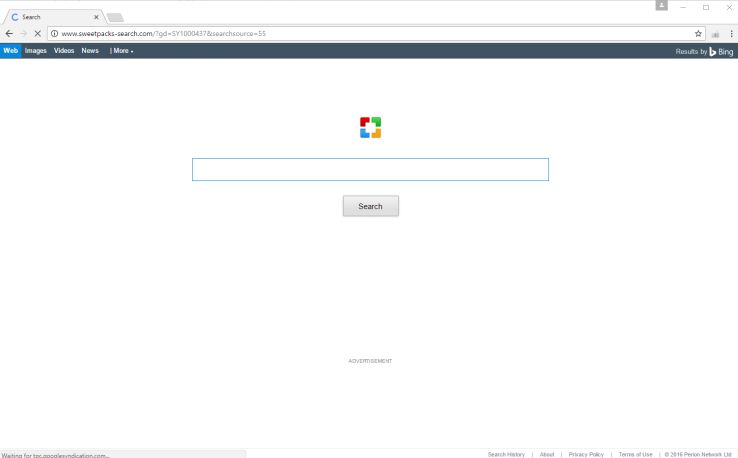Click the 'Results by' text

click(691, 51)
